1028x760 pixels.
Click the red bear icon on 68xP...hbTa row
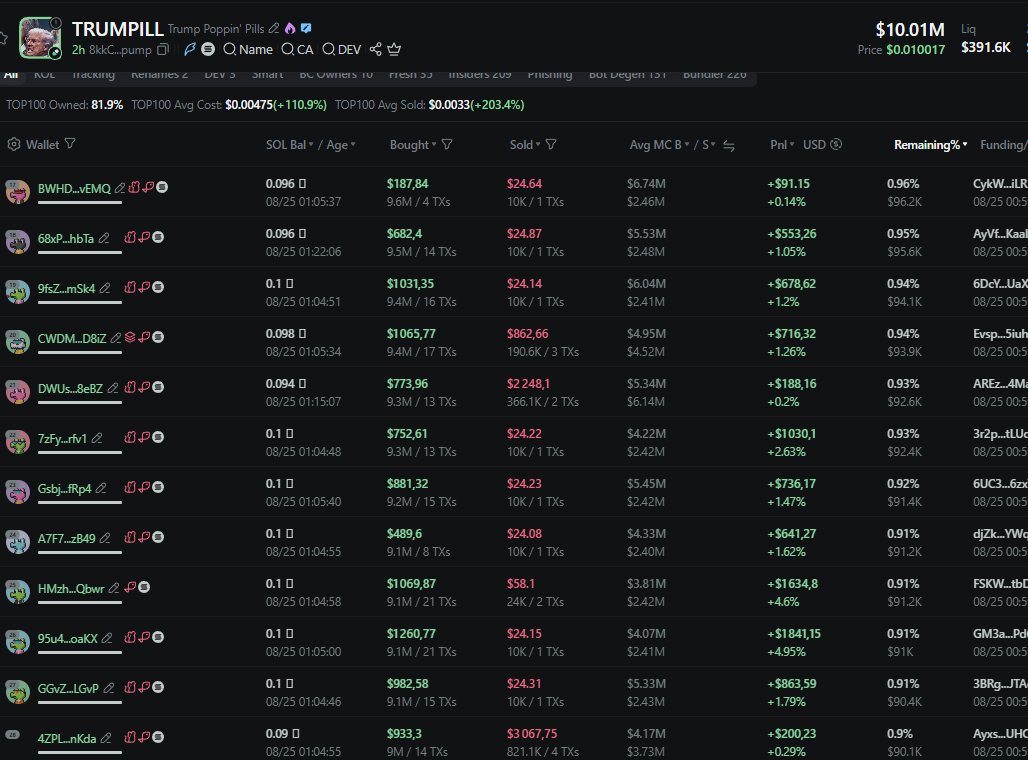point(130,237)
